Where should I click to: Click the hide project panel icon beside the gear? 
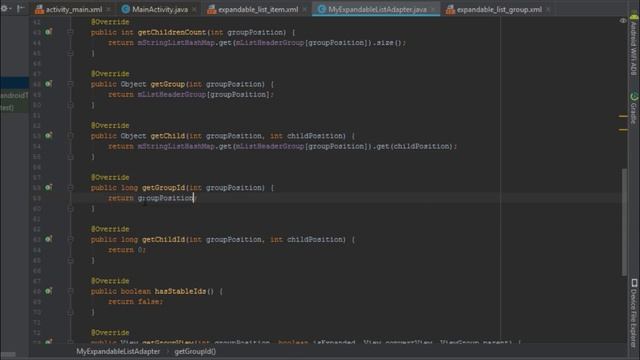[x=20, y=8]
